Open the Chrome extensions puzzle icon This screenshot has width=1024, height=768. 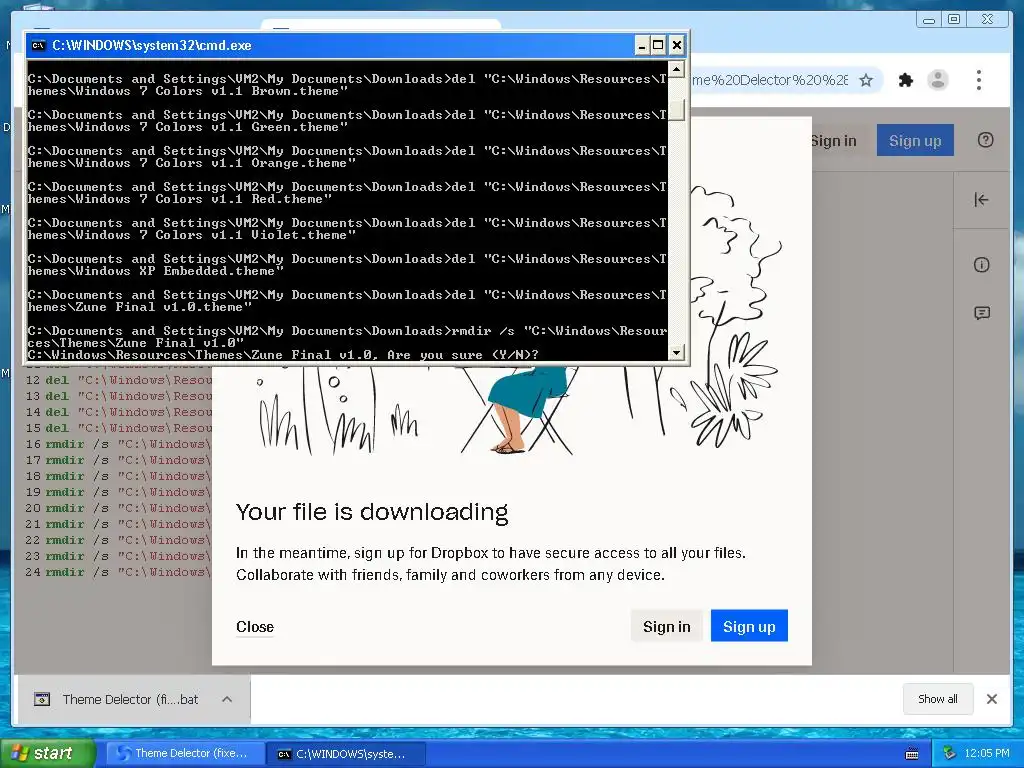(x=905, y=80)
